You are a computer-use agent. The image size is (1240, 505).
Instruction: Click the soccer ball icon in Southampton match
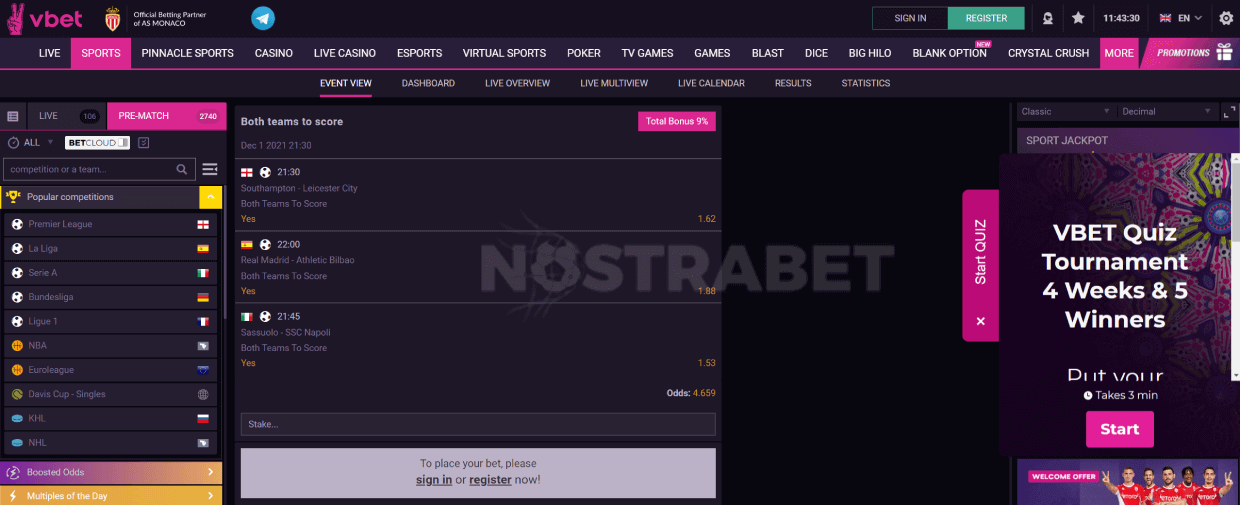265,172
